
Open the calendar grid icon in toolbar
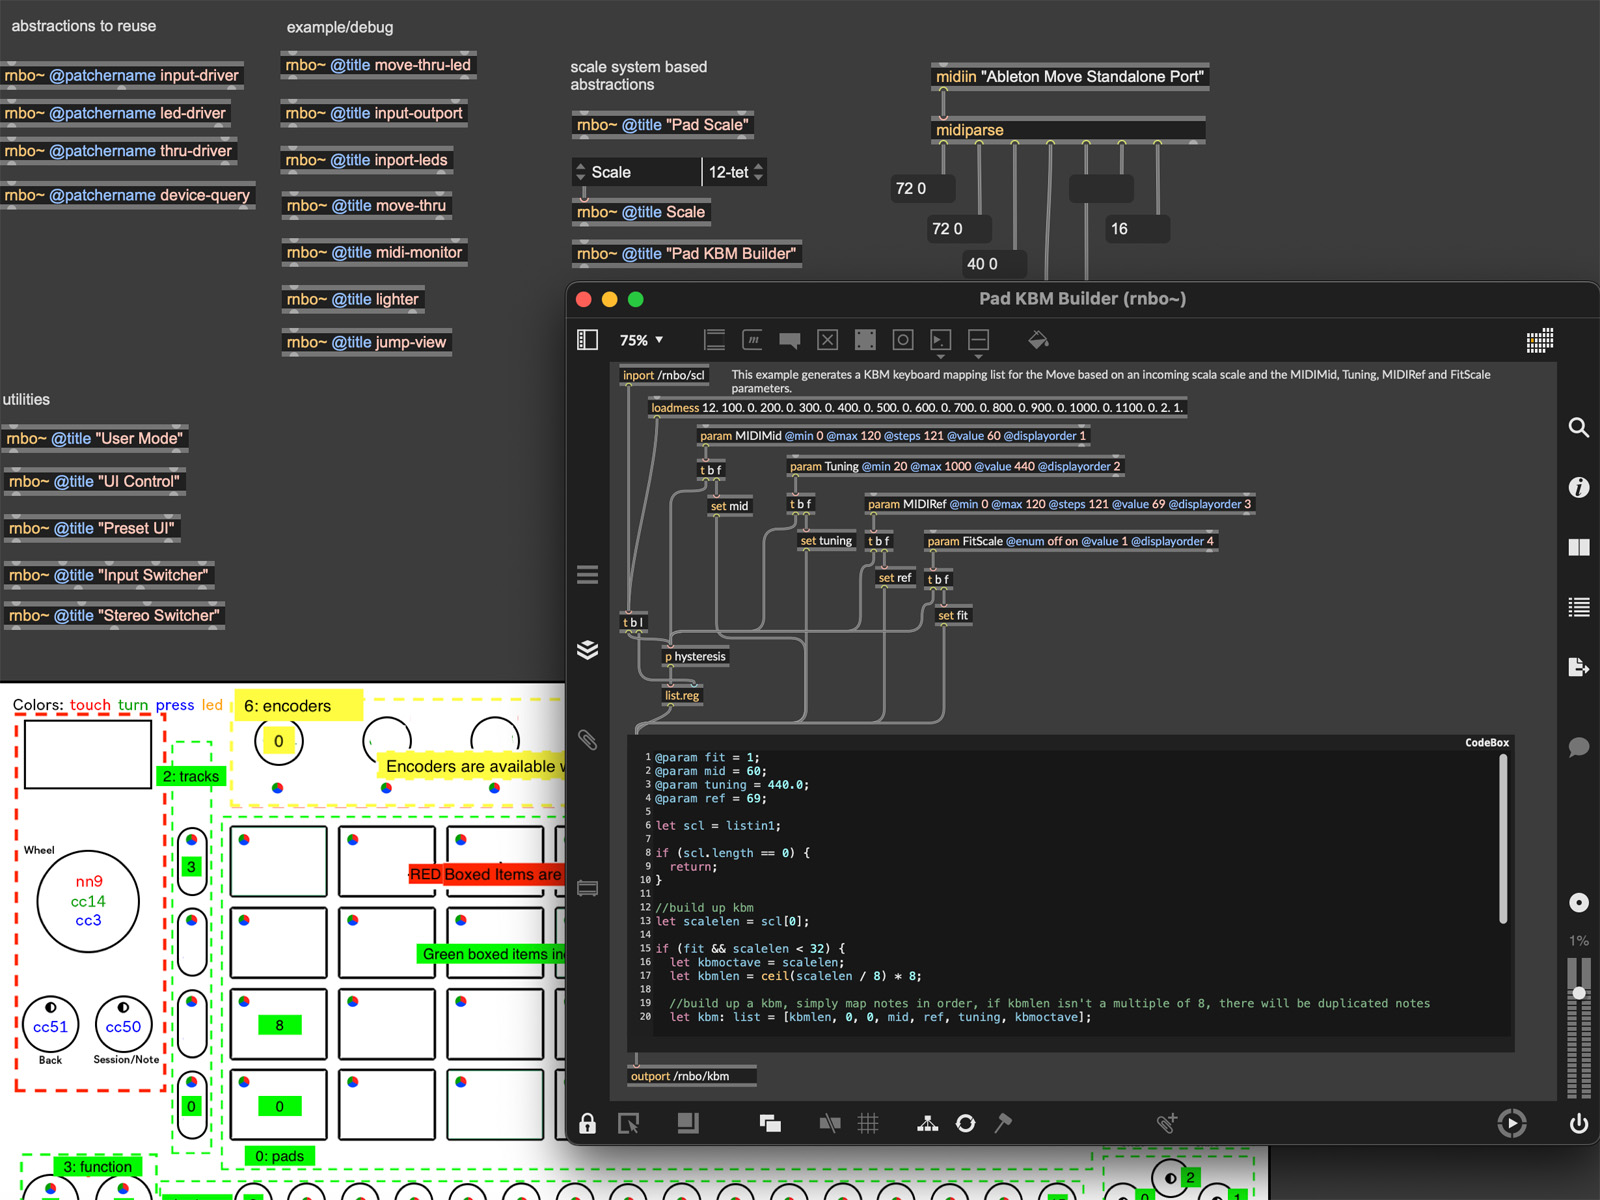click(1539, 341)
